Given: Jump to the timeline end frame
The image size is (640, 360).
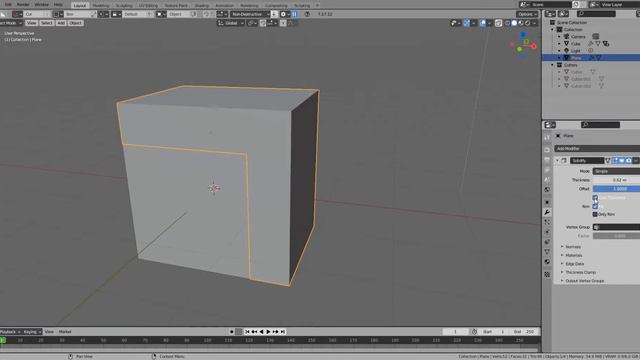Looking at the screenshot, I should tap(282, 332).
